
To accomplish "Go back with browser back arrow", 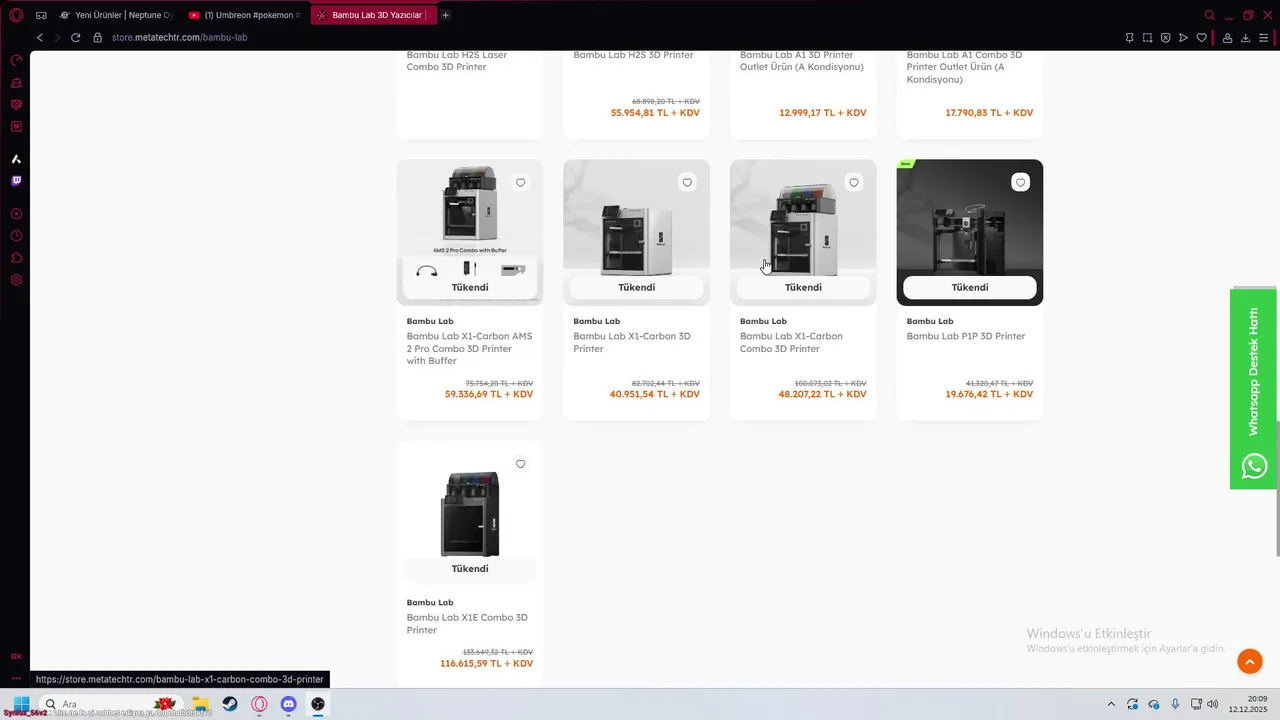I will pos(40,37).
